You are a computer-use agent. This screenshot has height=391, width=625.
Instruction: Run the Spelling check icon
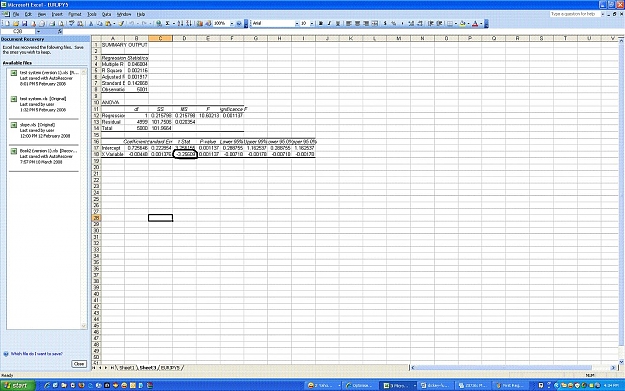[72, 24]
